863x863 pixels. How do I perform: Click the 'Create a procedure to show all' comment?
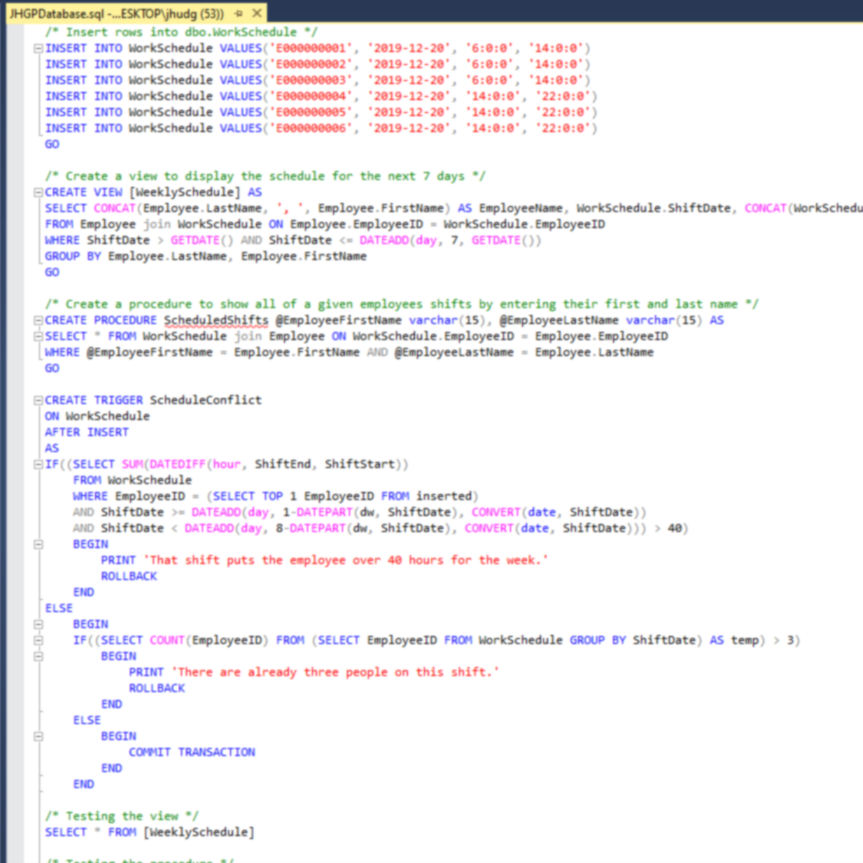click(402, 304)
